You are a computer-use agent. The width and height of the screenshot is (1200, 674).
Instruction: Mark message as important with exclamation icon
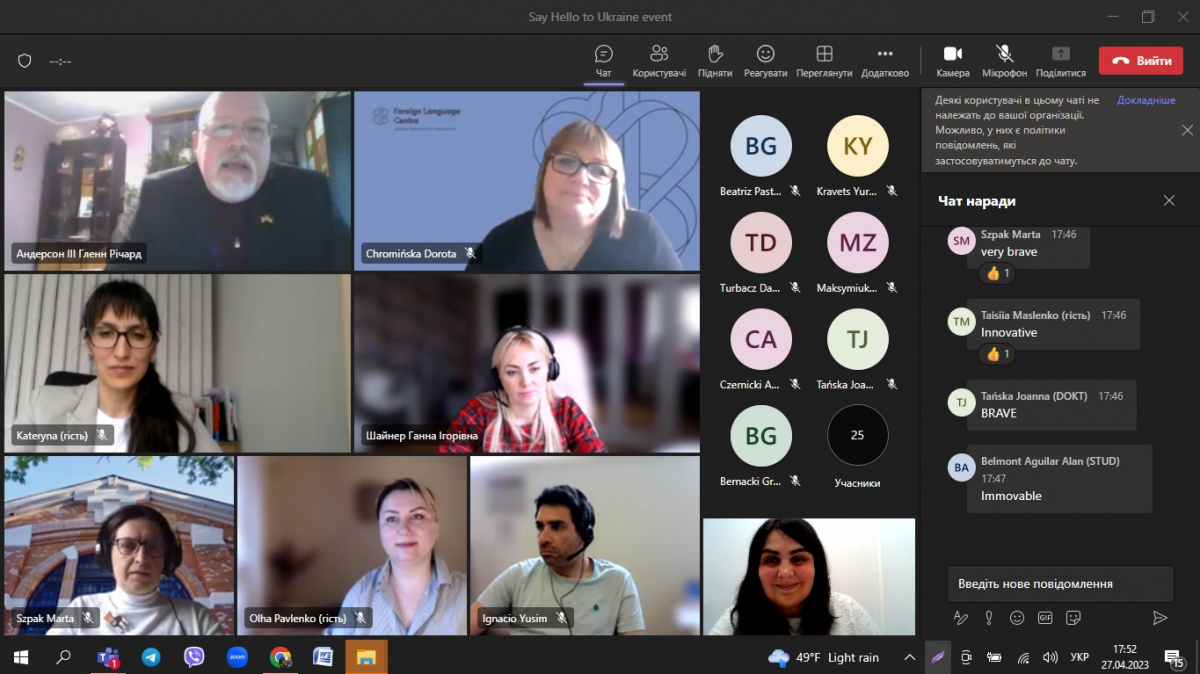coord(989,618)
